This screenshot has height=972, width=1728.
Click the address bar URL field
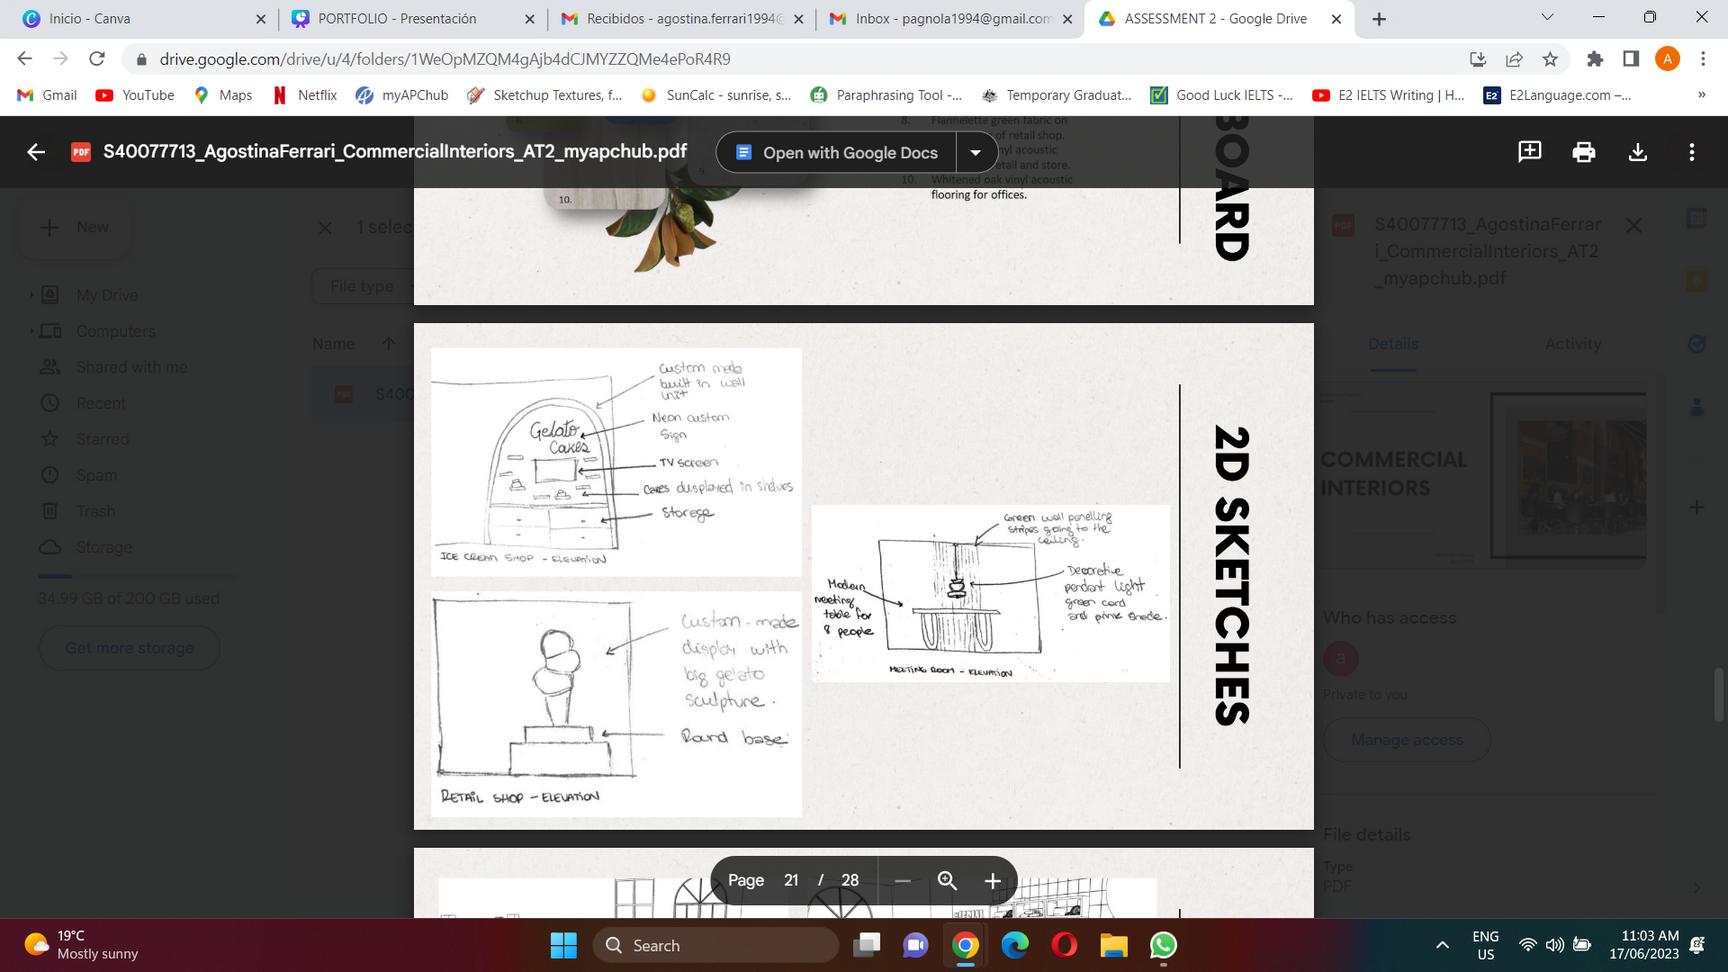(x=800, y=59)
